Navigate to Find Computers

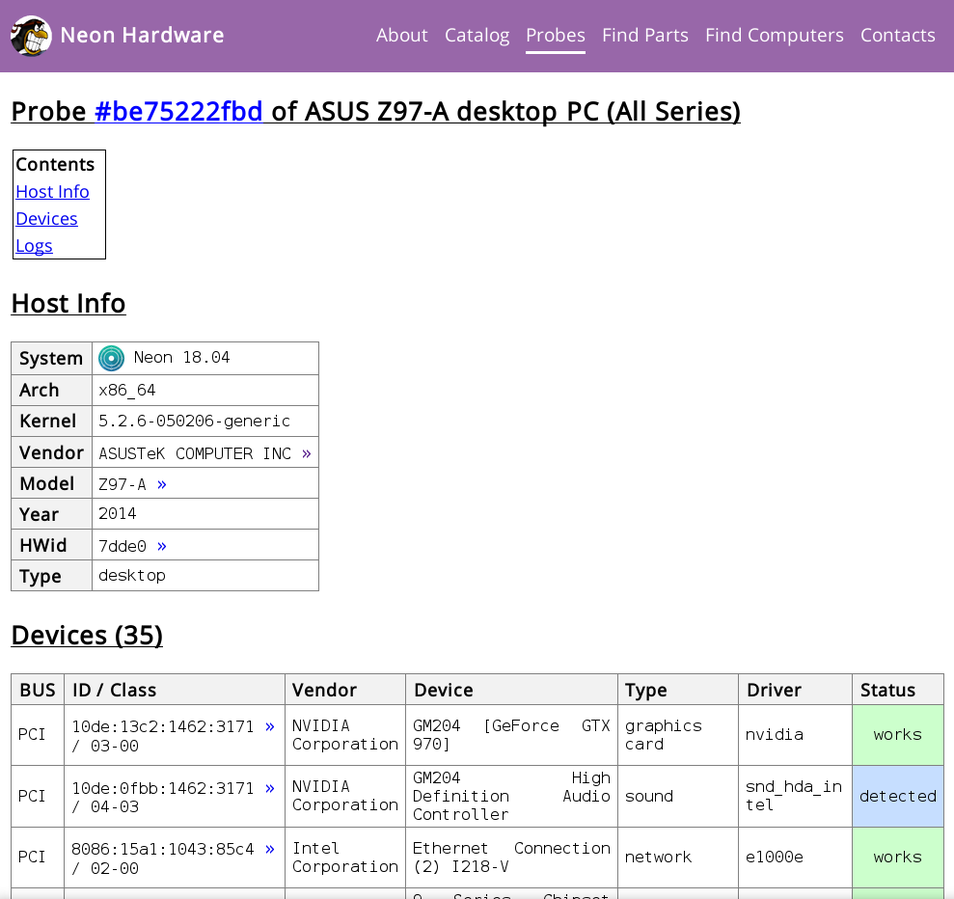(774, 35)
